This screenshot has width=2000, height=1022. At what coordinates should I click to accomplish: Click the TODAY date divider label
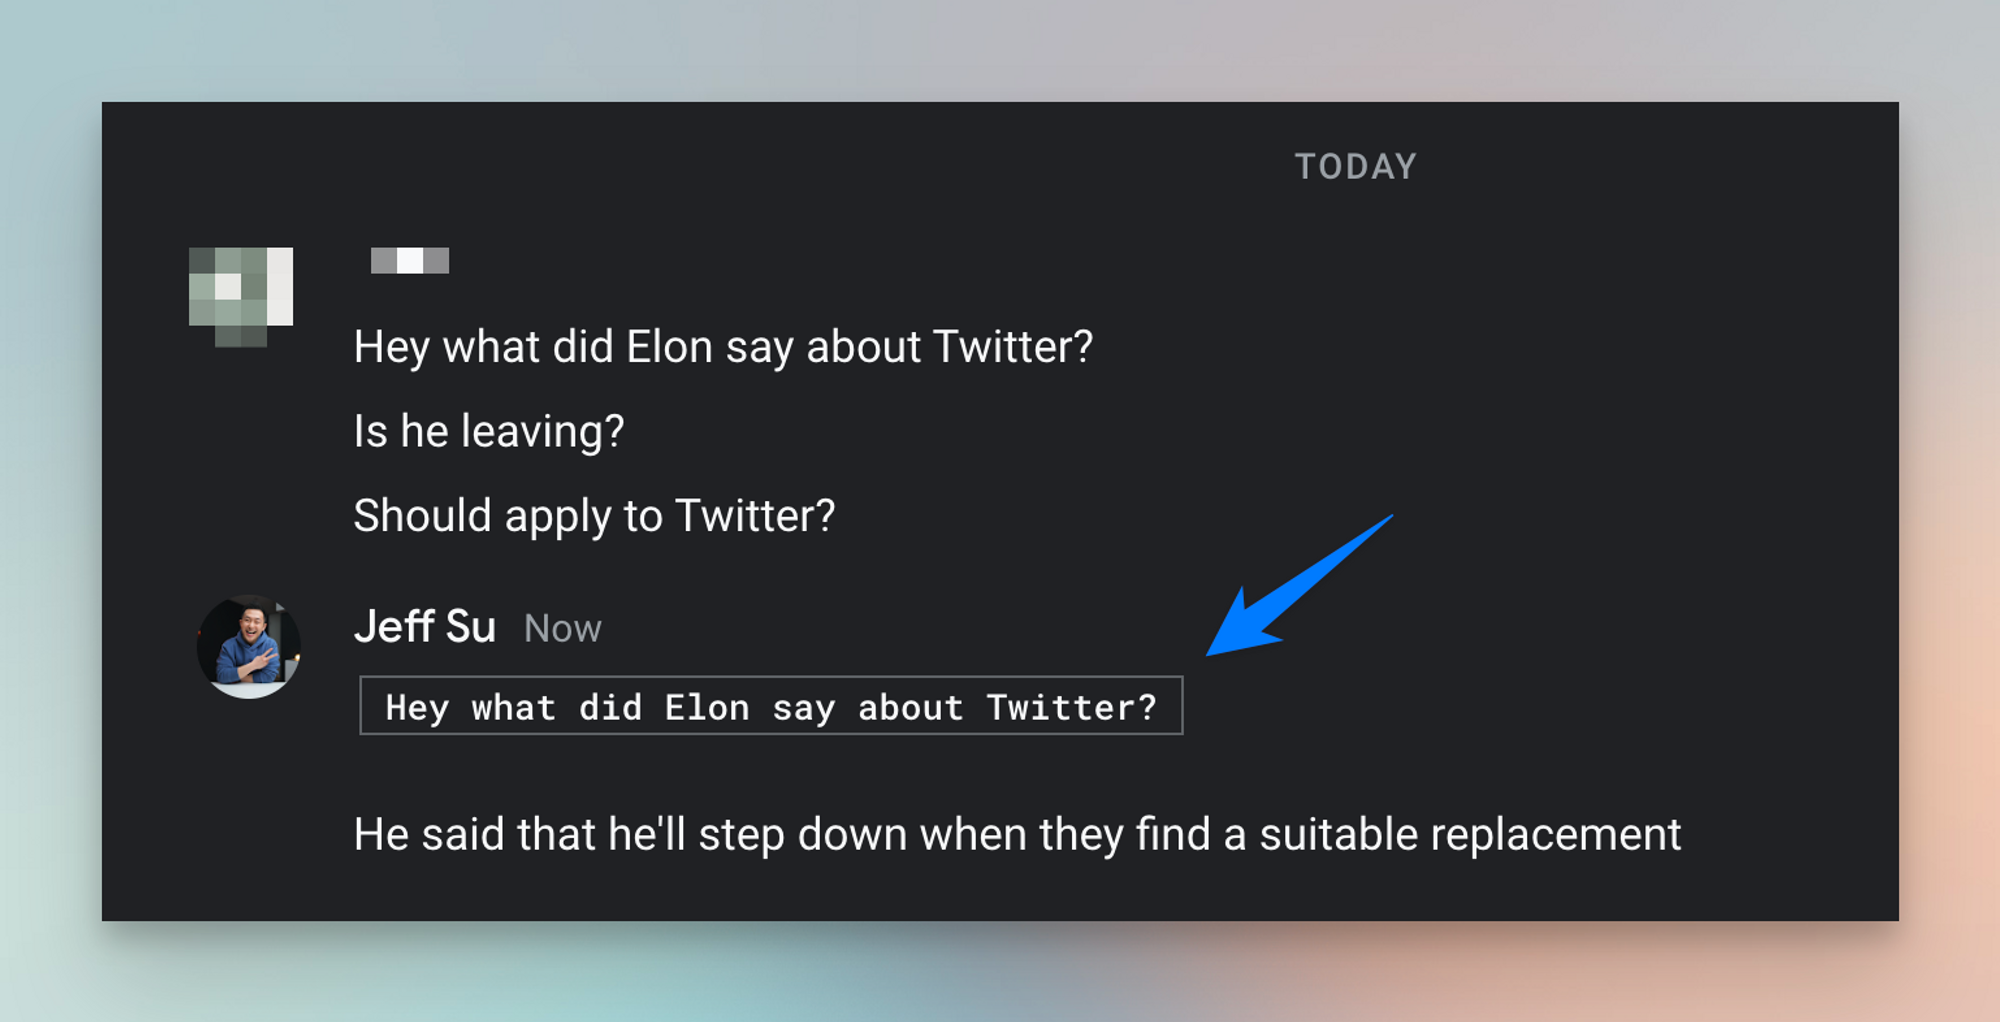tap(1356, 166)
